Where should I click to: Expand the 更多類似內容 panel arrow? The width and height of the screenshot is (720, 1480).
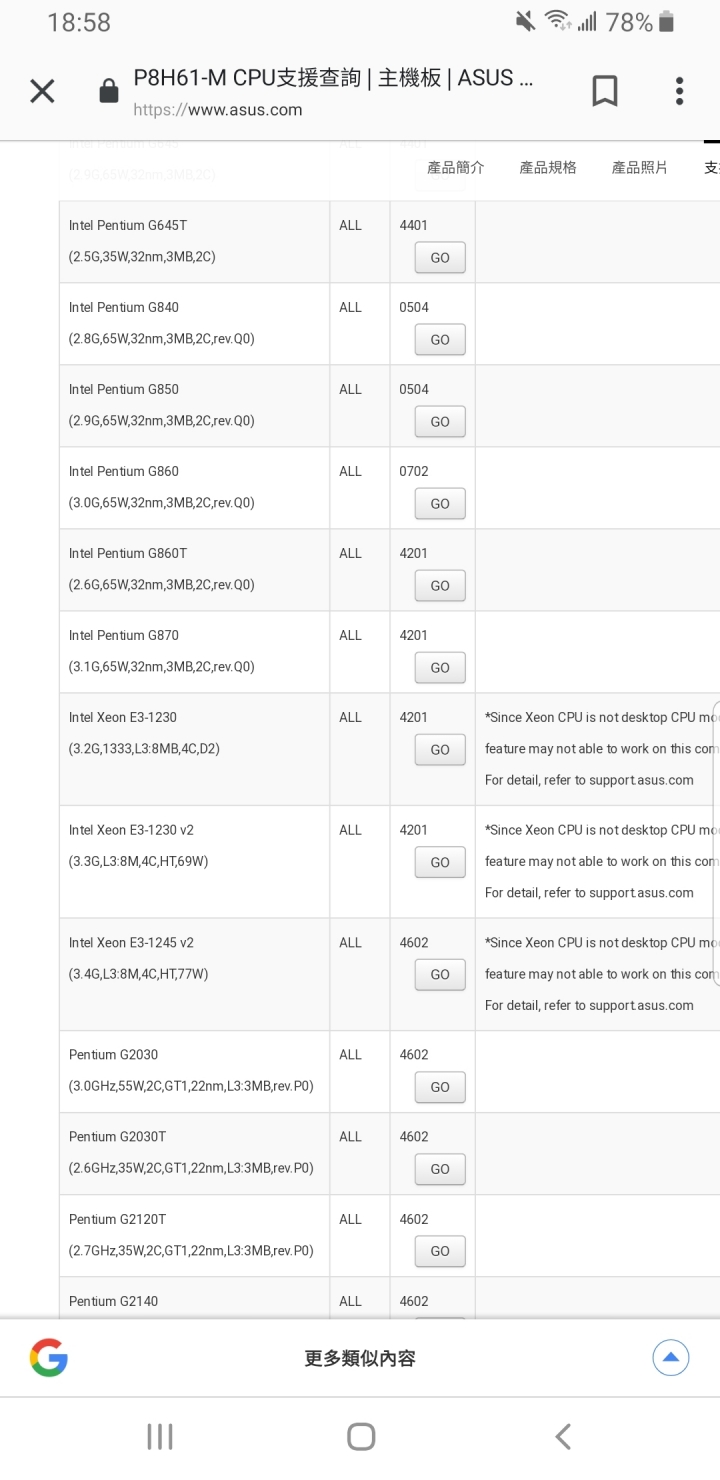pos(671,1357)
